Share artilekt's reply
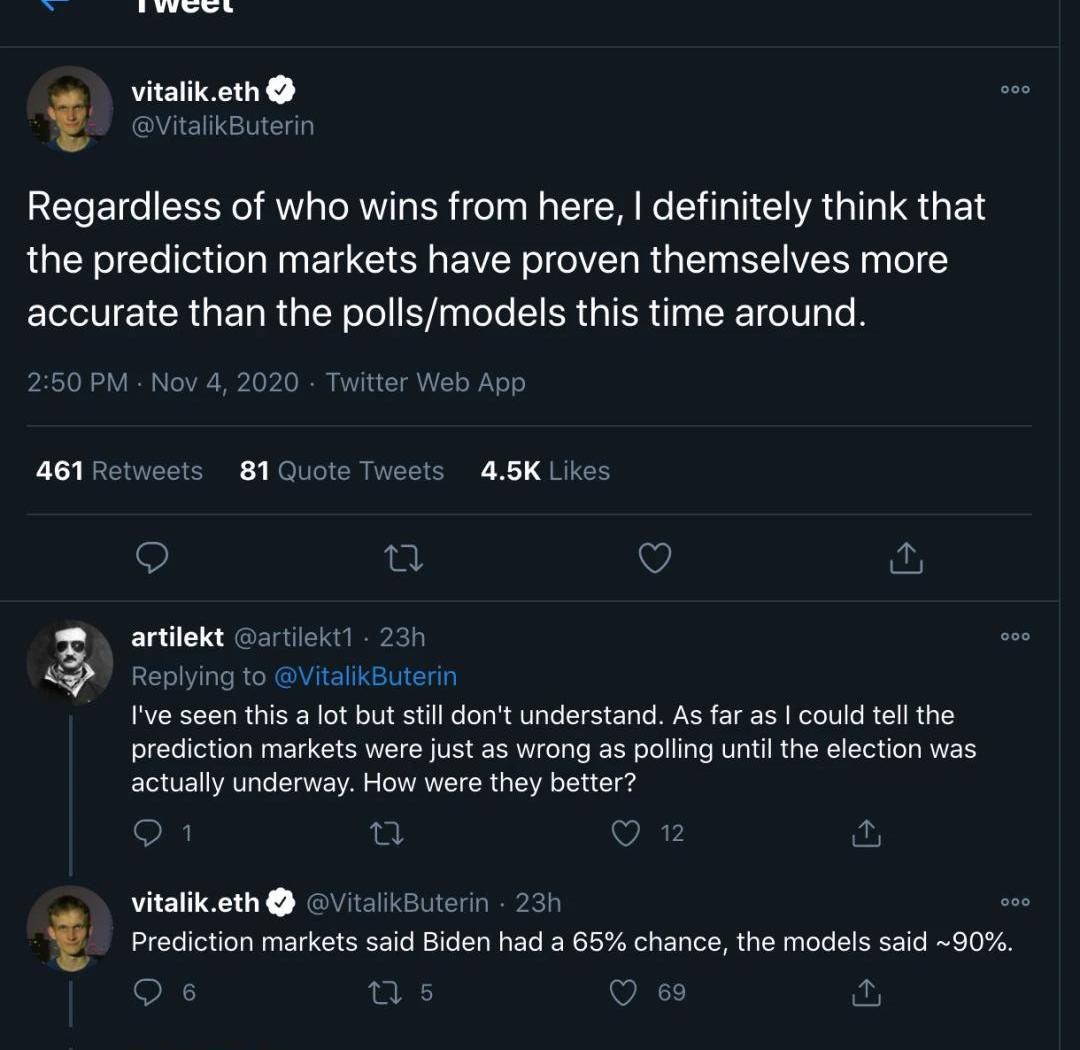 [866, 833]
